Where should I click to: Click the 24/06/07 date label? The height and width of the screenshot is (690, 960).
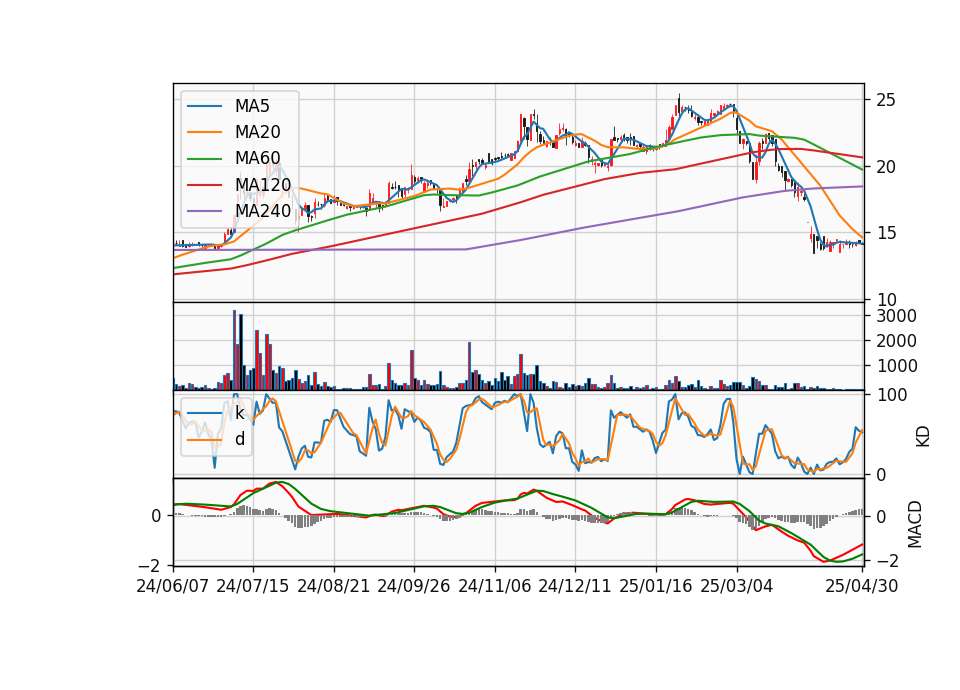pyautogui.click(x=173, y=587)
